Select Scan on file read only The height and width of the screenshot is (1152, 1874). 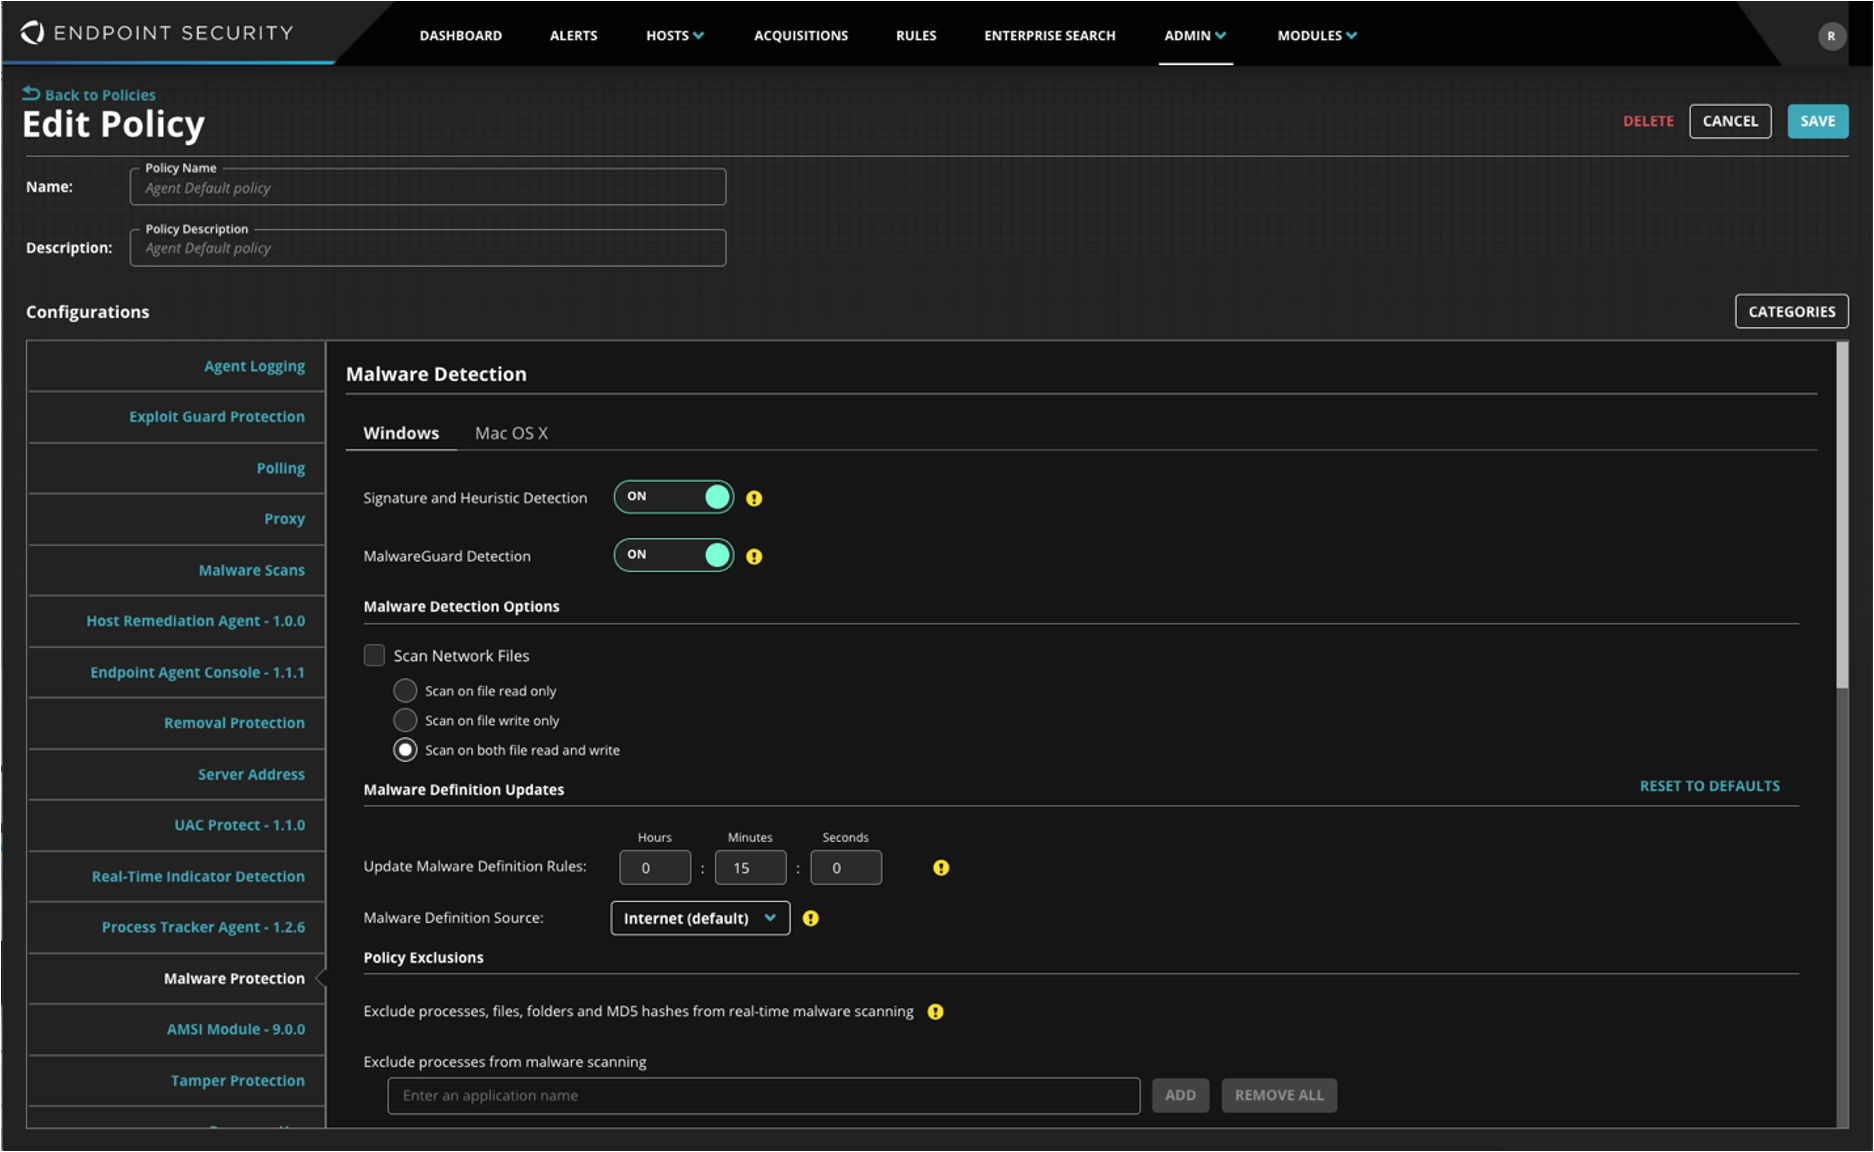(x=405, y=691)
